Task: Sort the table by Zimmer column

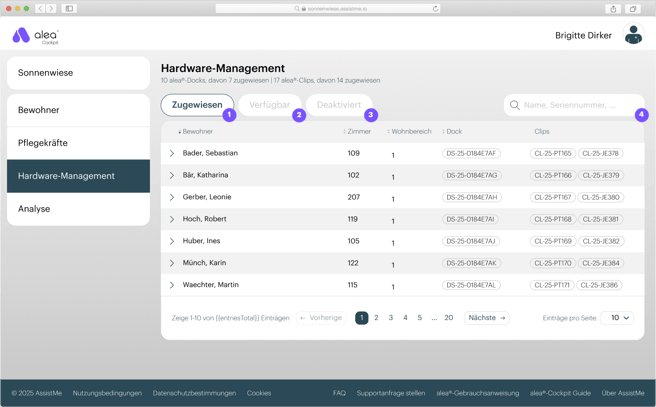Action: coord(357,131)
